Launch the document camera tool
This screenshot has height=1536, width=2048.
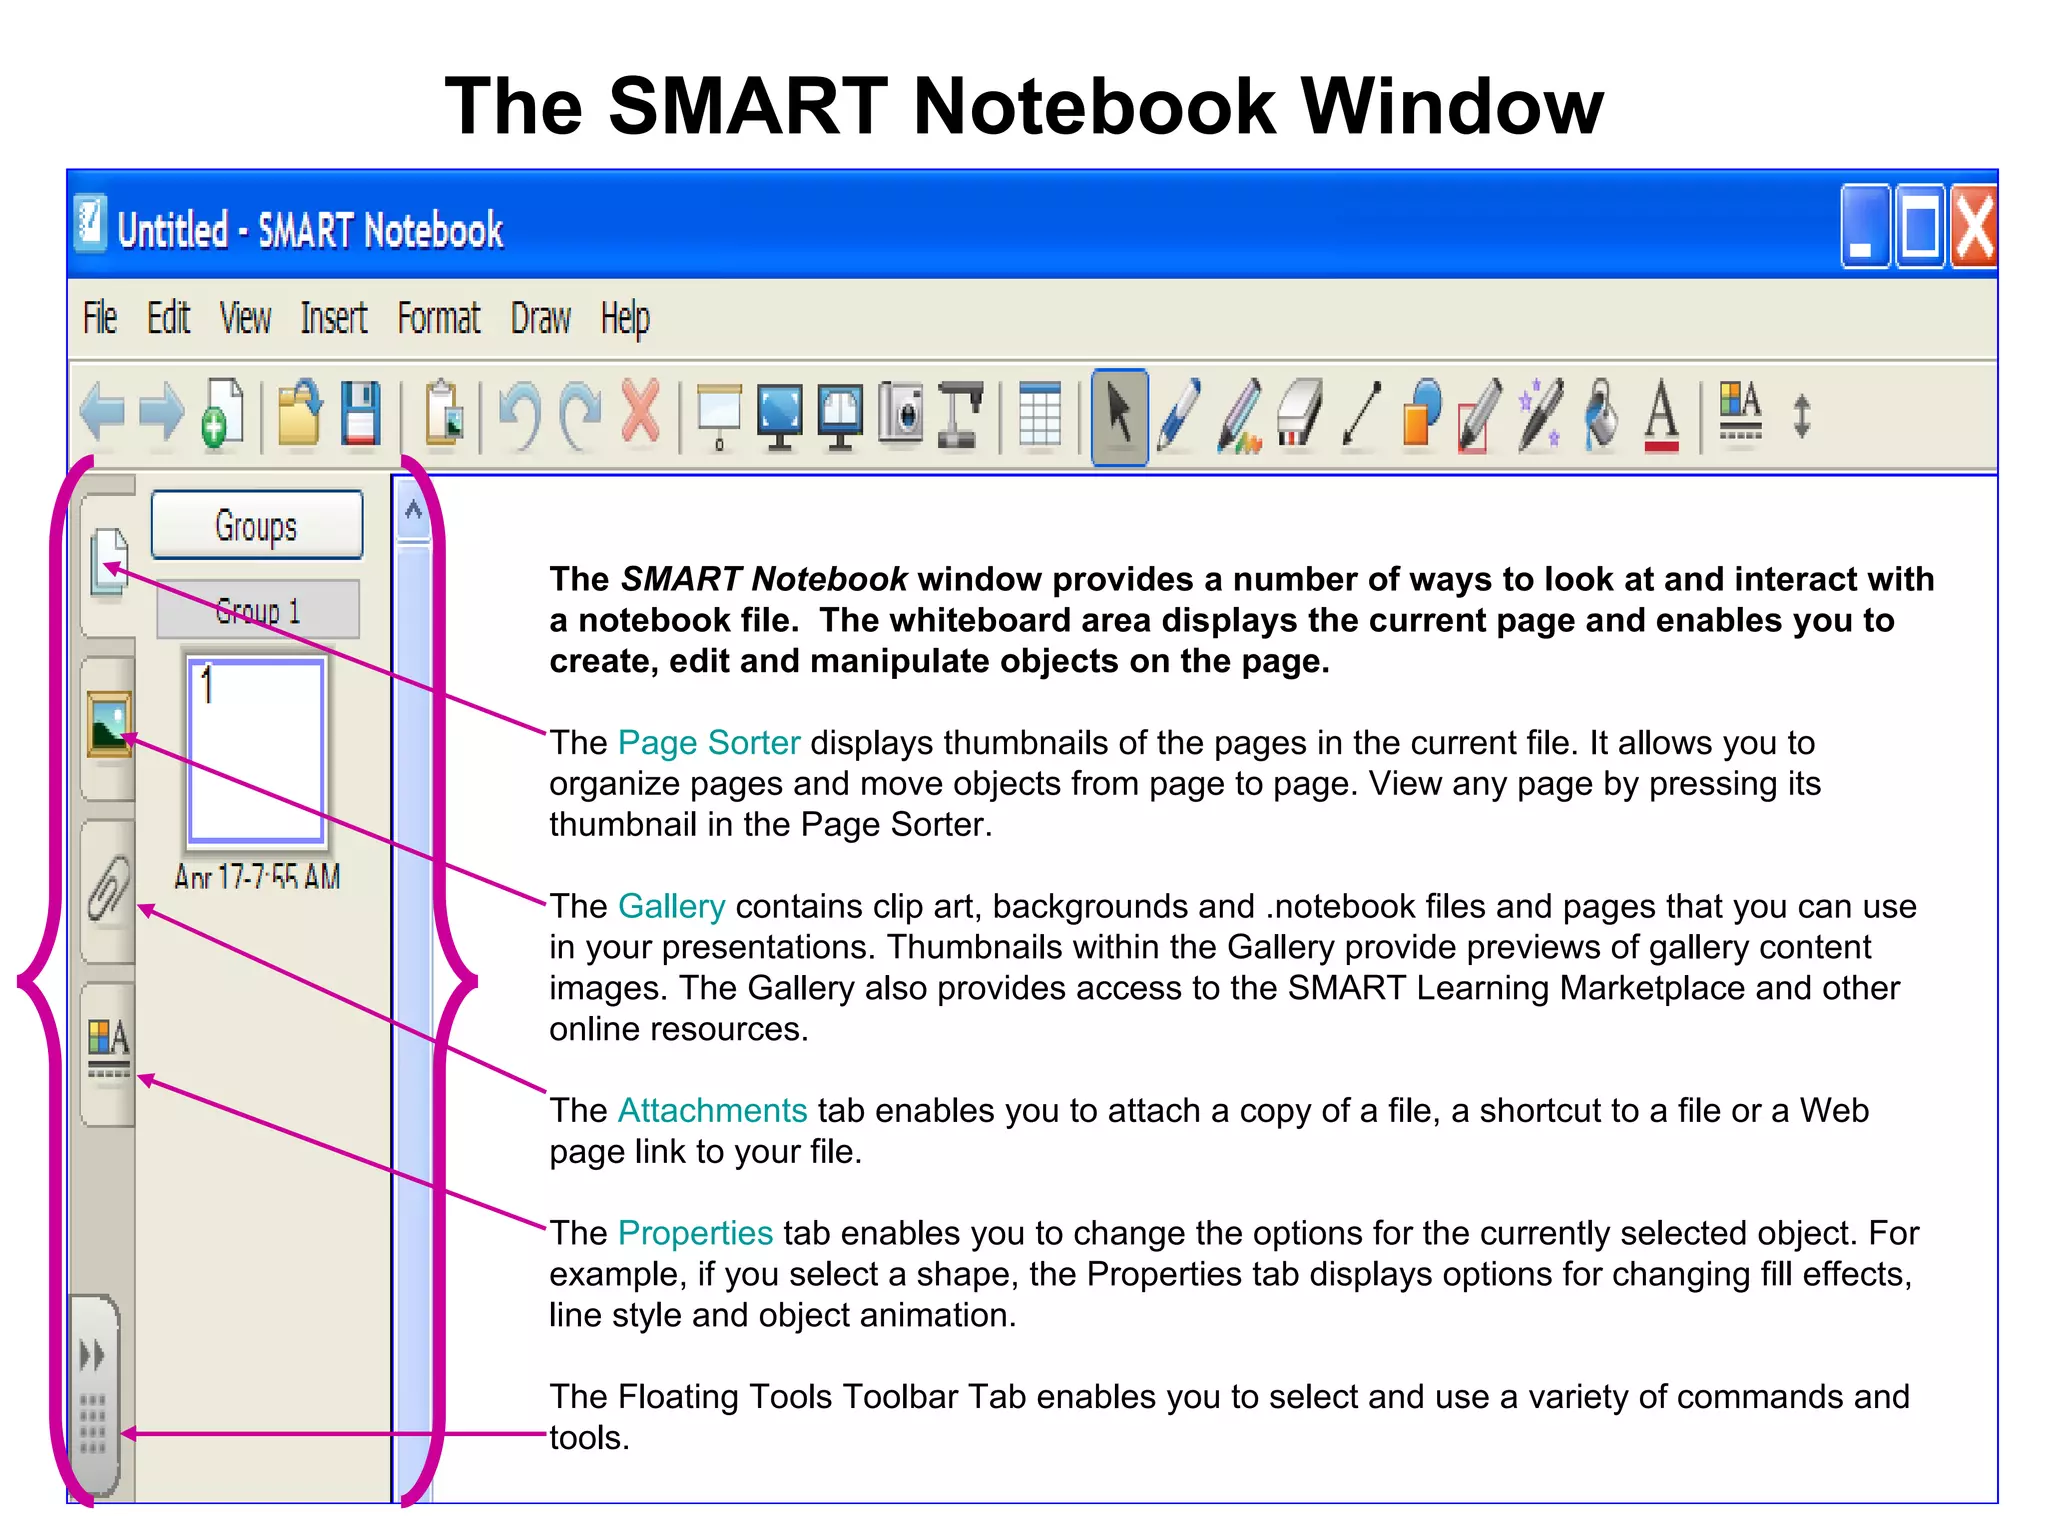click(961, 414)
